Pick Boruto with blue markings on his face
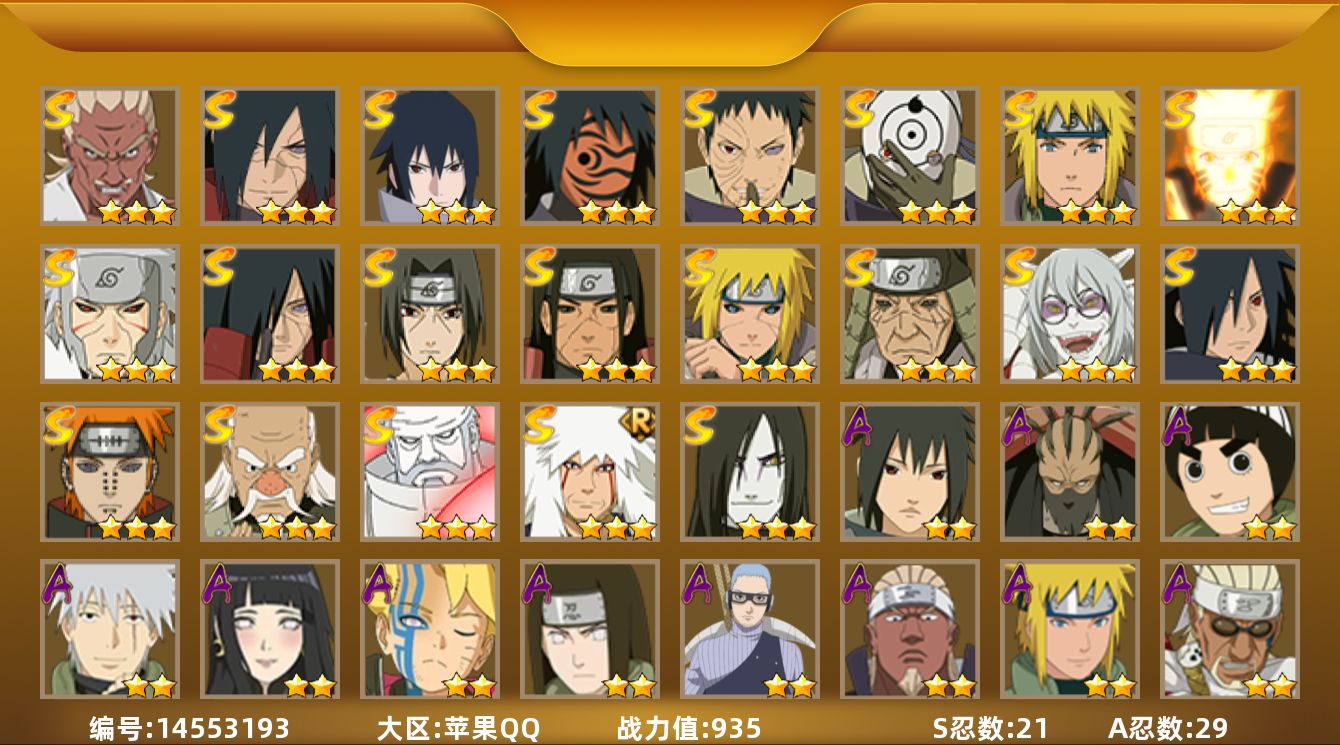Viewport: 1340px width, 745px height. tap(430, 629)
